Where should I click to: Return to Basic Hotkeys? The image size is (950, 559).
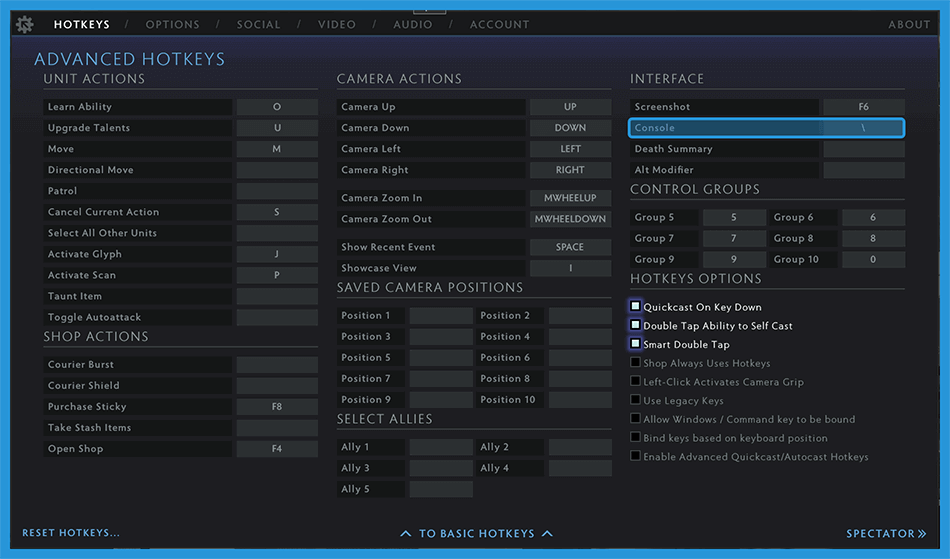[x=477, y=534]
